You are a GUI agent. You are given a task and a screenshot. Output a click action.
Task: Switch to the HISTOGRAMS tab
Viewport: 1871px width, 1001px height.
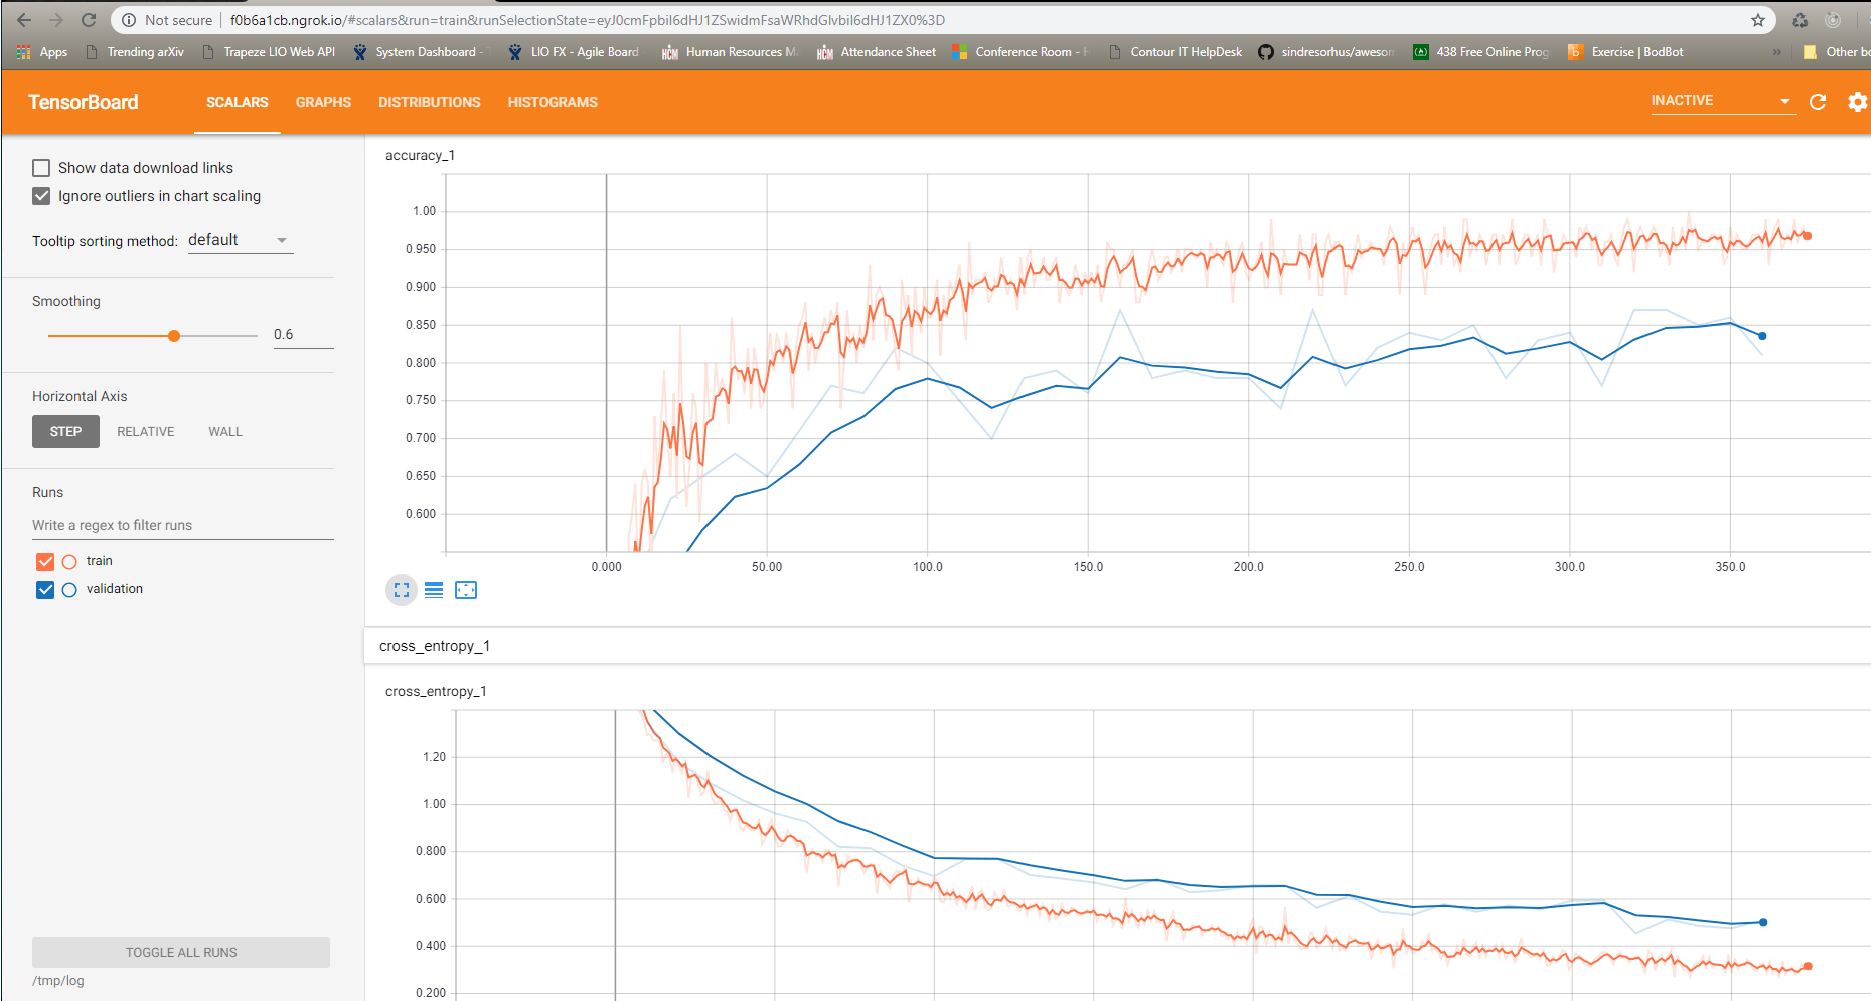pos(552,102)
